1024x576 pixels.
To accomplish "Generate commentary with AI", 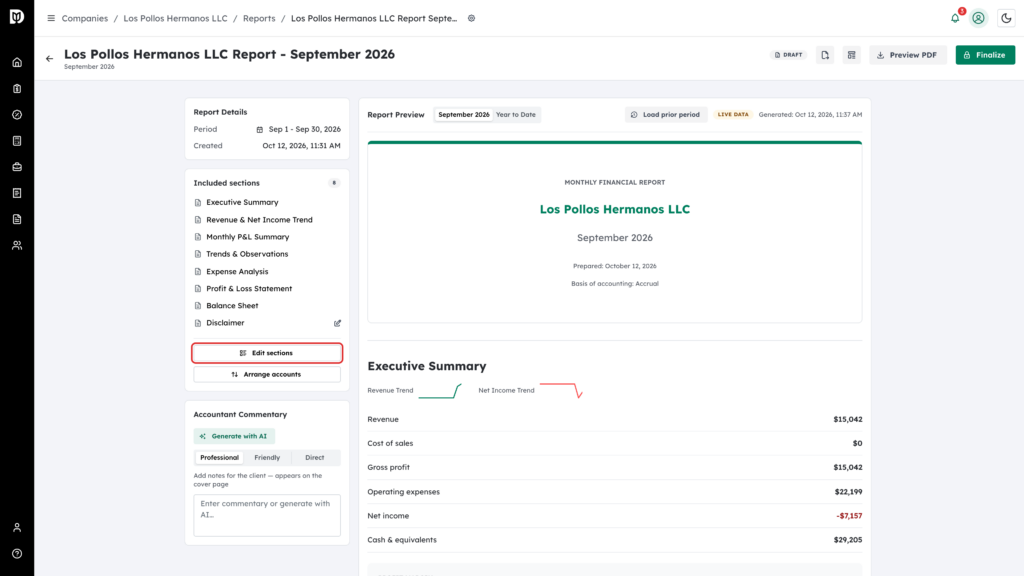I will (x=234, y=436).
